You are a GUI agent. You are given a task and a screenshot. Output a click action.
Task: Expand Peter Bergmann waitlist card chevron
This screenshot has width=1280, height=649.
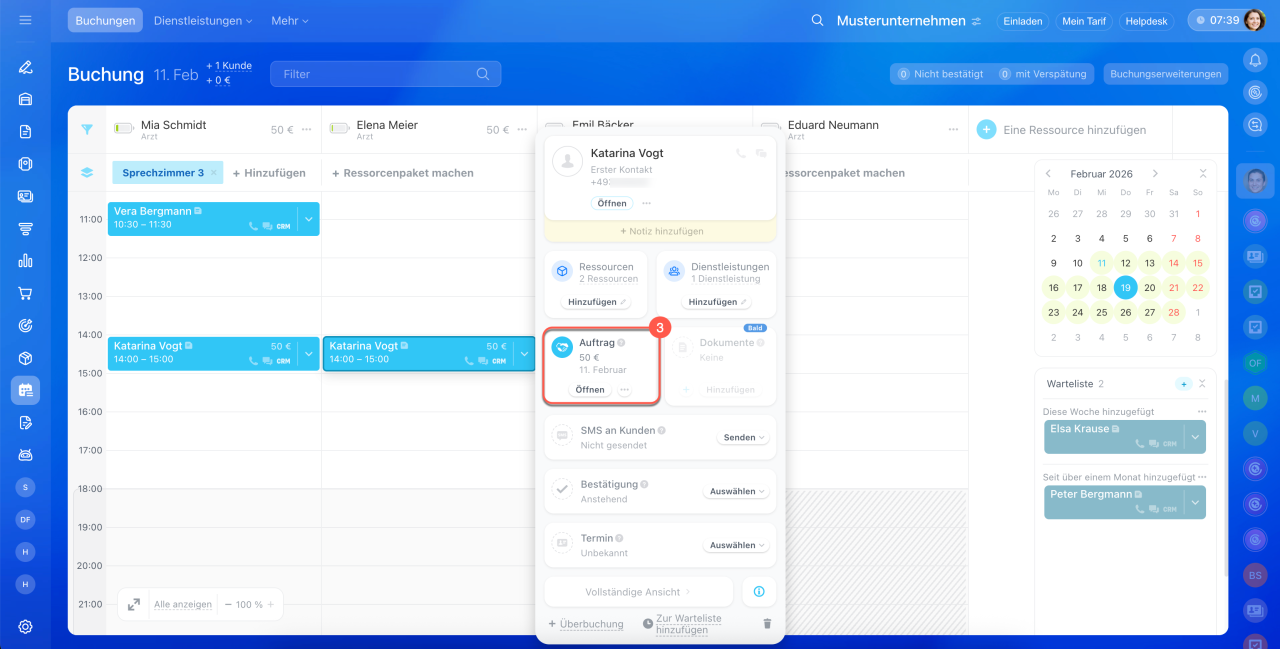[1195, 503]
